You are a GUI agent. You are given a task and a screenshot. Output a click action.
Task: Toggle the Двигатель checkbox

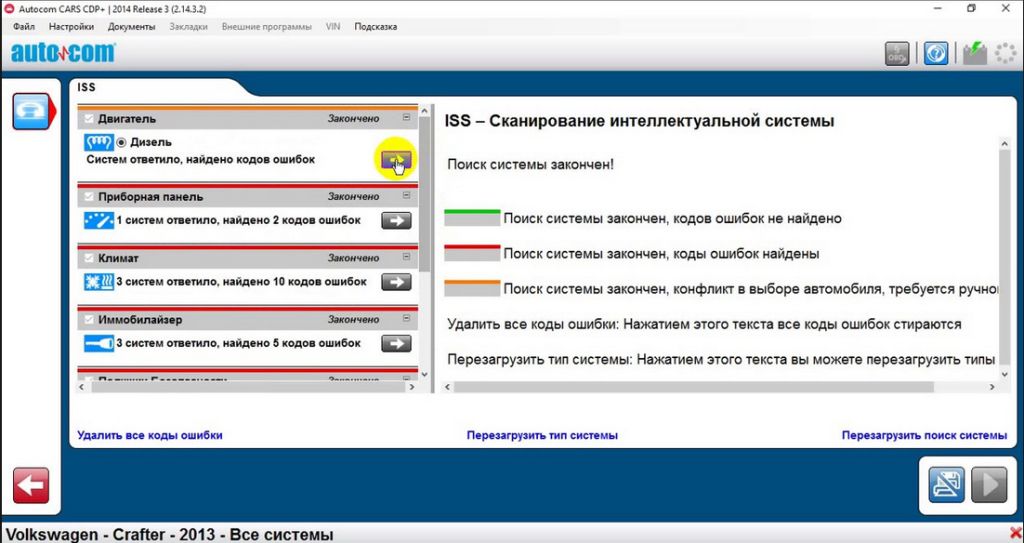(89, 119)
